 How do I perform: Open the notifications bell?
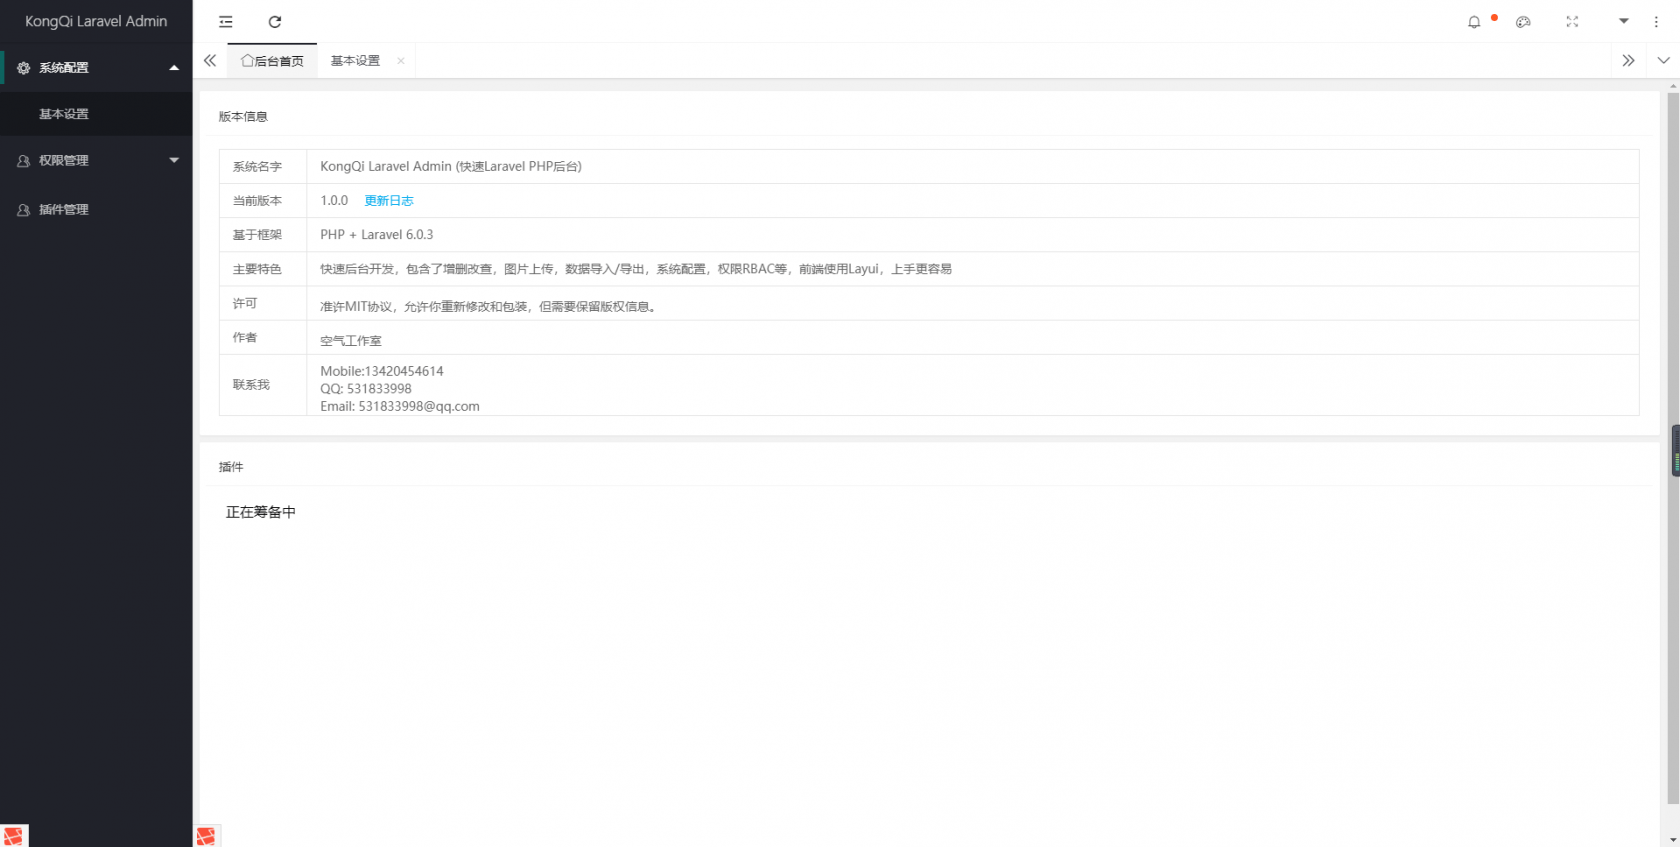[1474, 22]
